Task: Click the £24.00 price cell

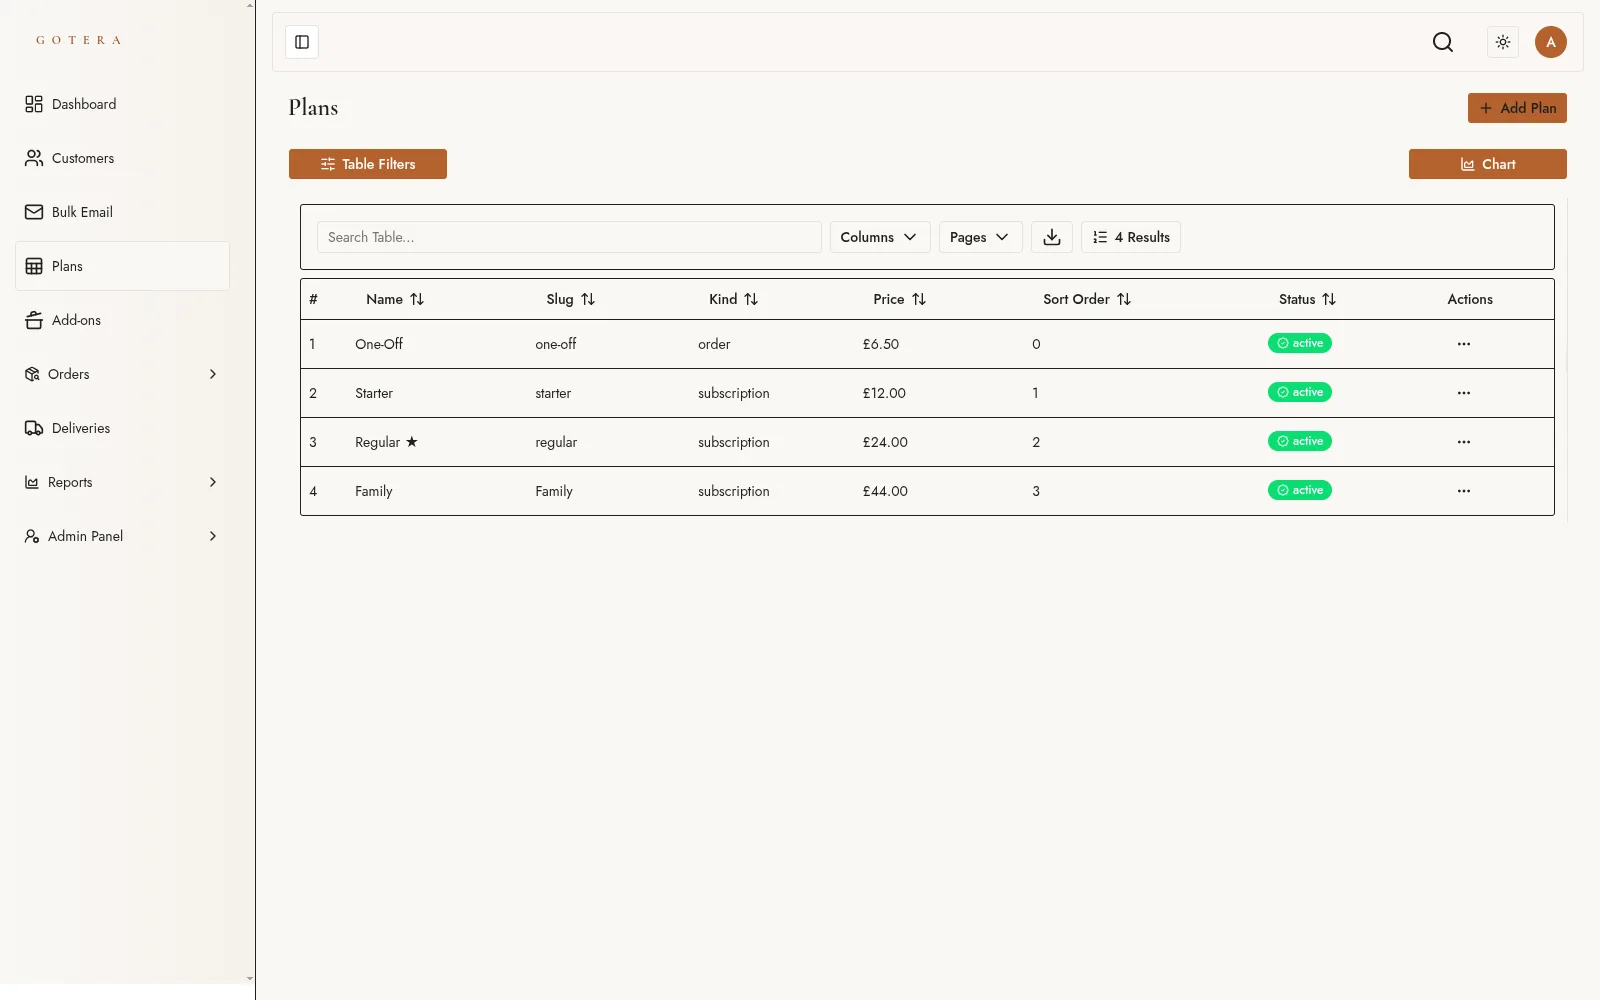Action: pyautogui.click(x=885, y=442)
